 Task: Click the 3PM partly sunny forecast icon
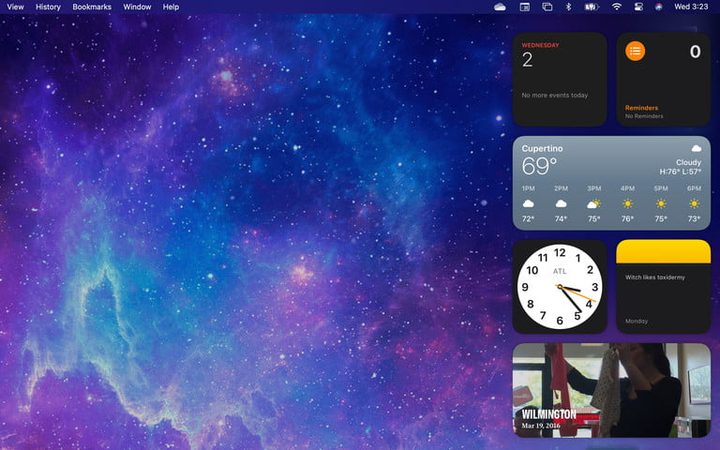pyautogui.click(x=594, y=203)
